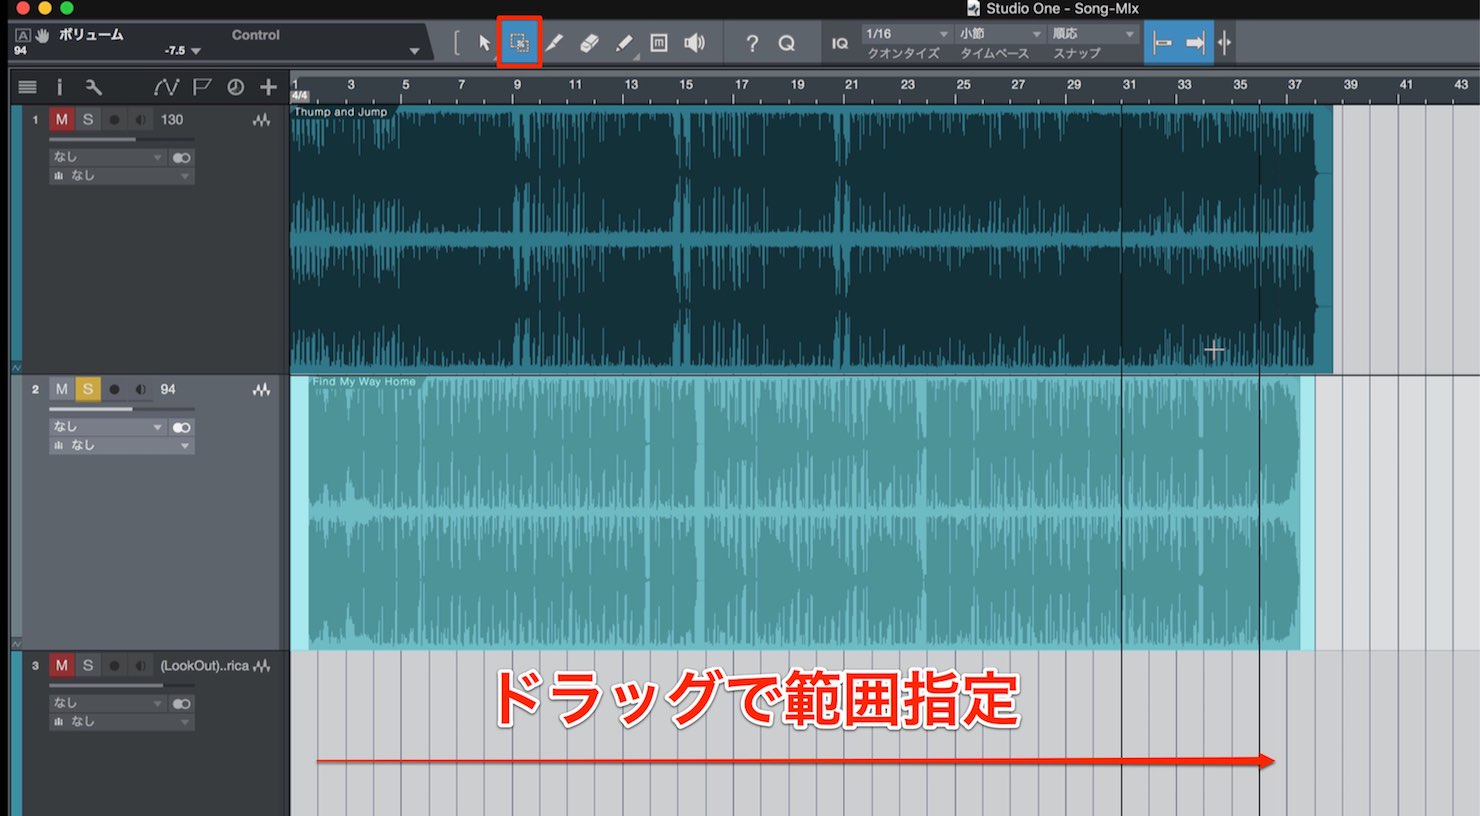Select the Paint pencil tool
This screenshot has width=1480, height=816.
pos(624,43)
